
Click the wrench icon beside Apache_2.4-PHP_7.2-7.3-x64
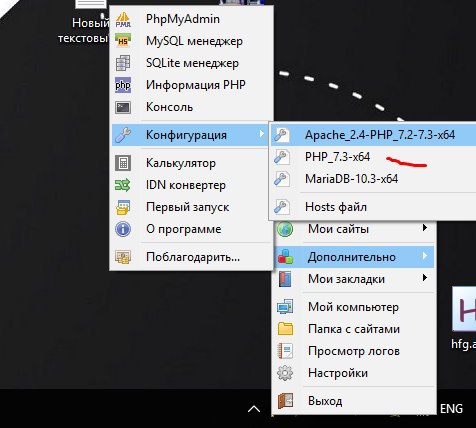point(282,135)
